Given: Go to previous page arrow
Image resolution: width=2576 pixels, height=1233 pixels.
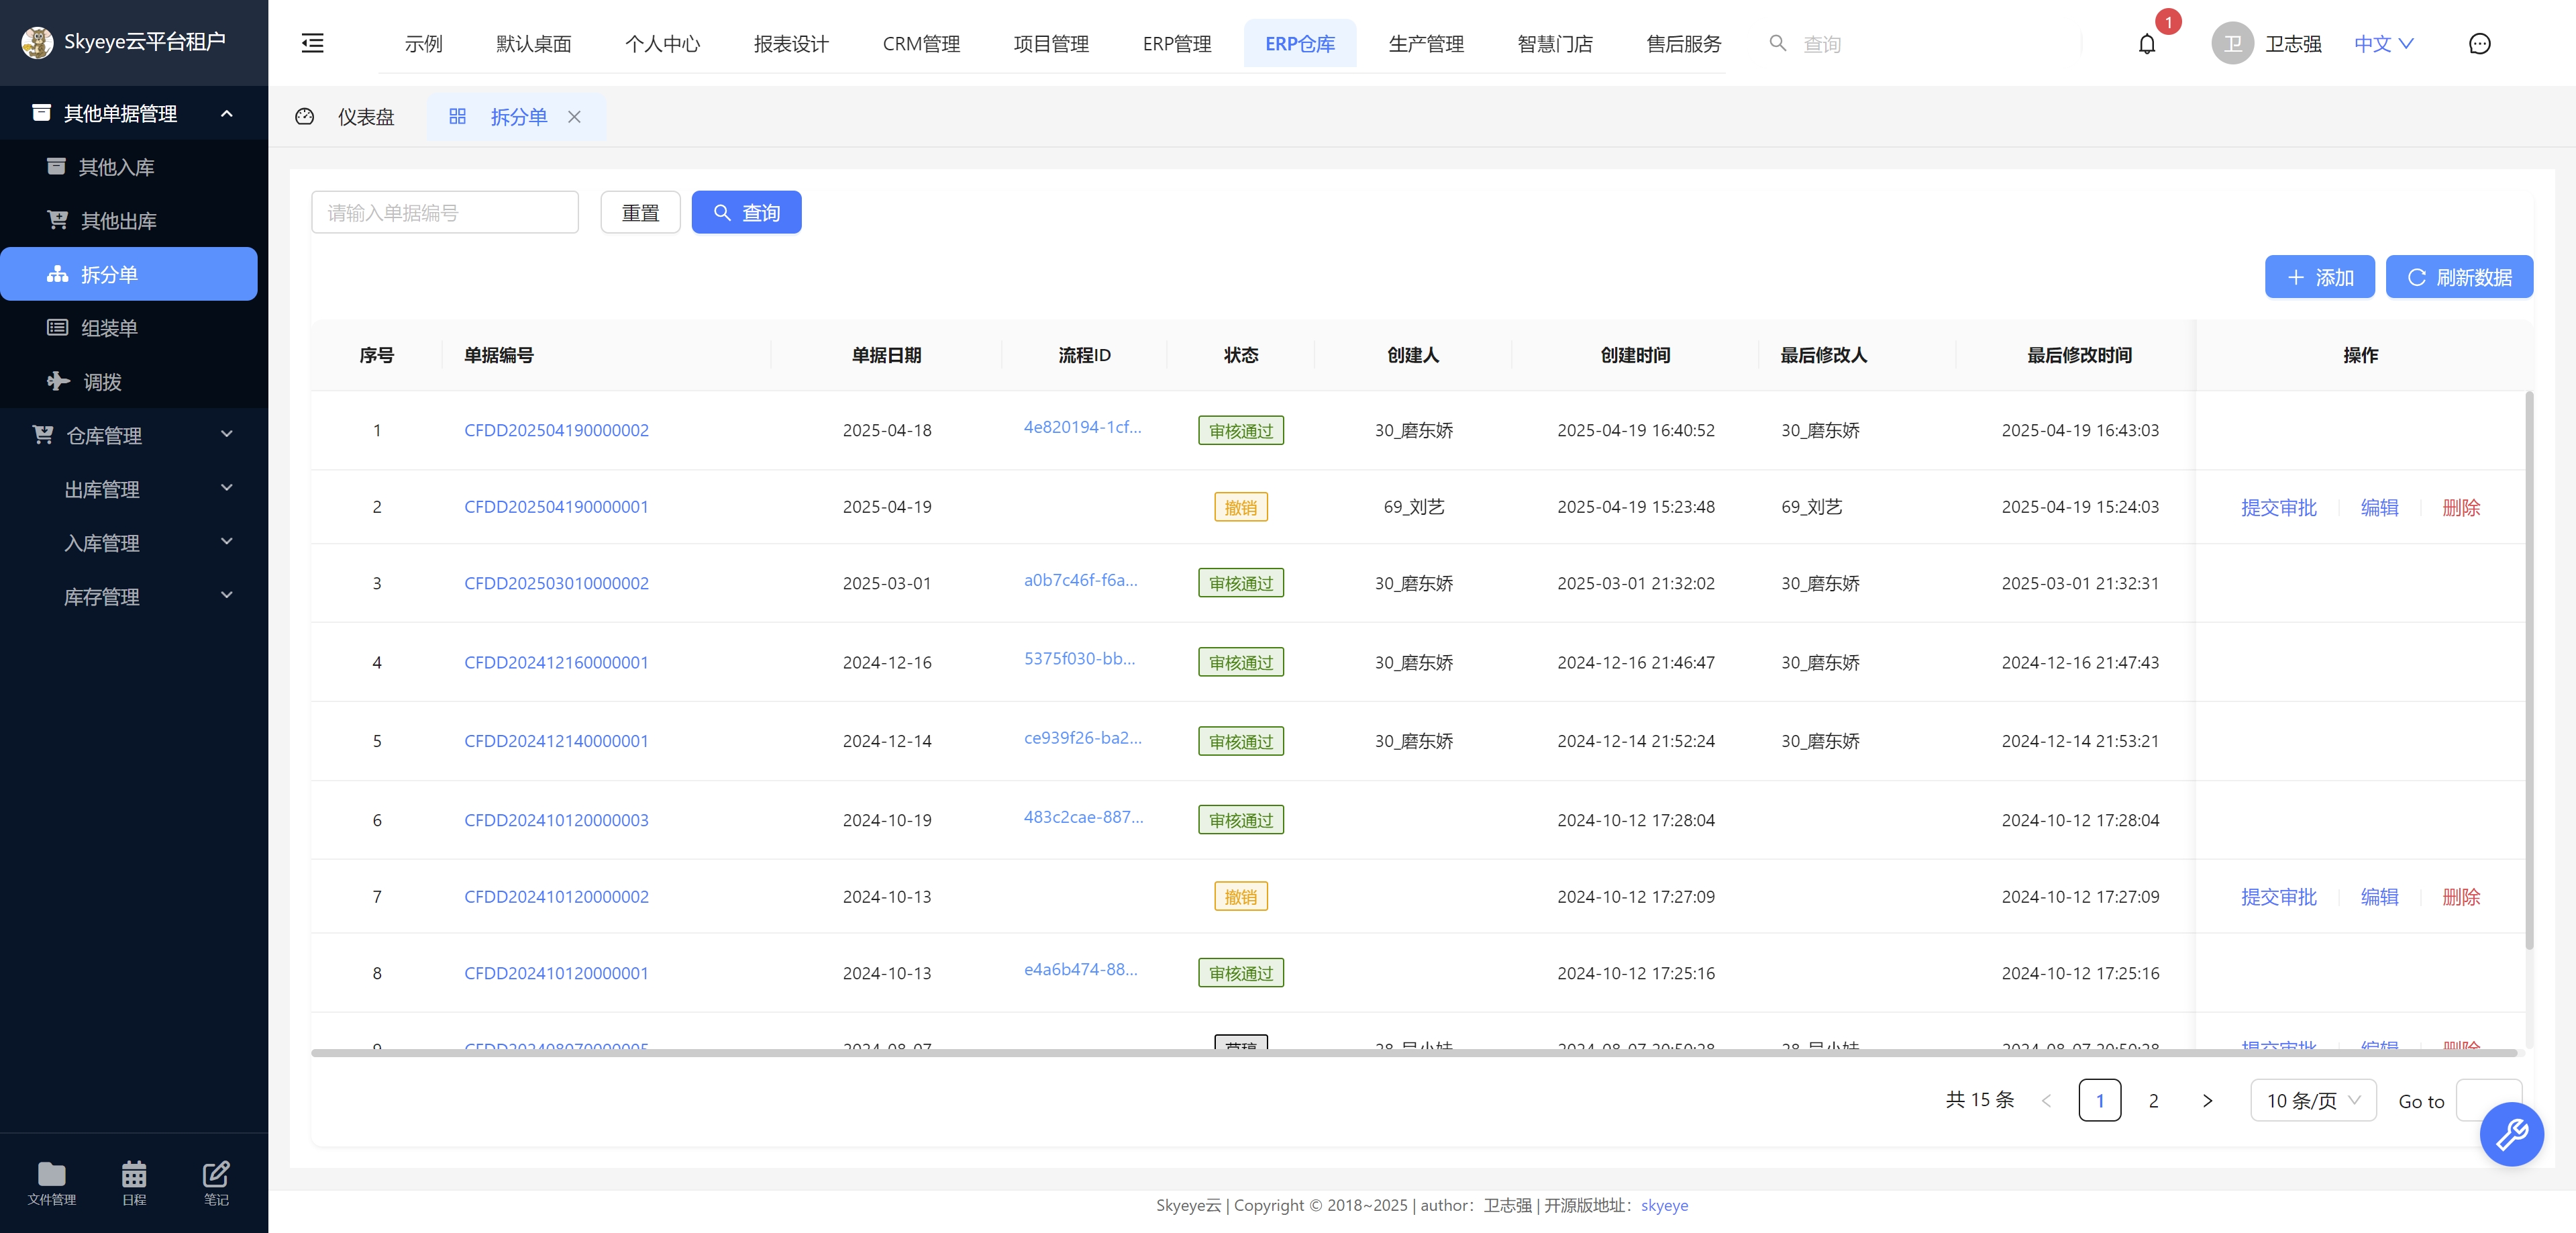Looking at the screenshot, I should pos(2046,1101).
